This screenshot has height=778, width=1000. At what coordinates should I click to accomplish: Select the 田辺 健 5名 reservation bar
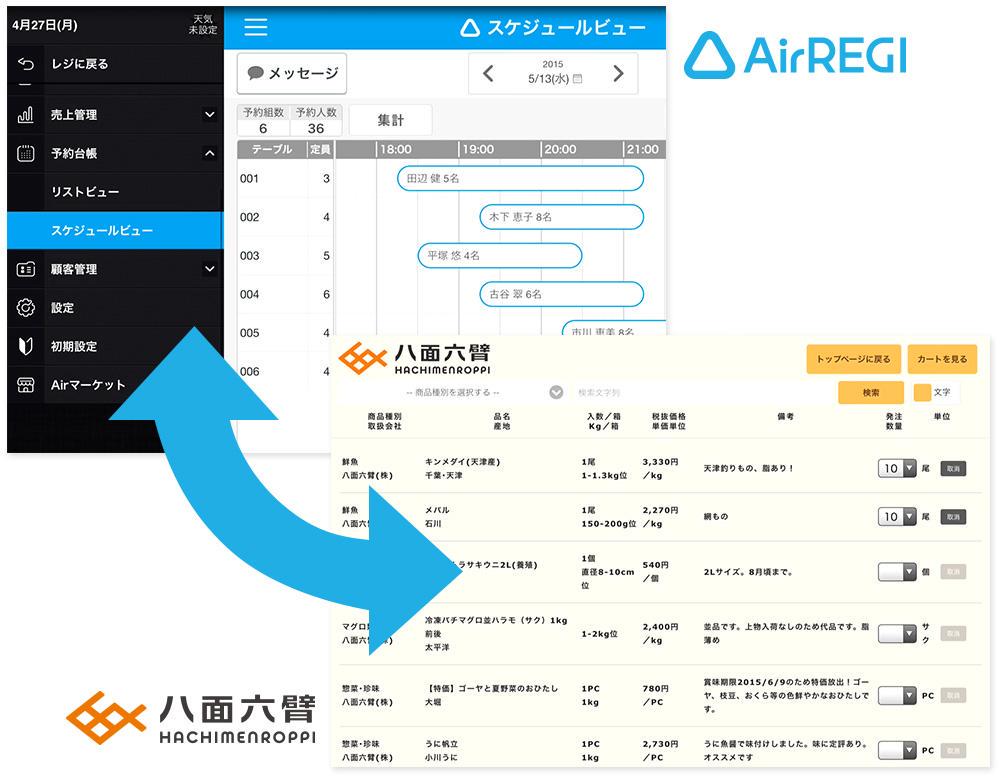click(520, 179)
